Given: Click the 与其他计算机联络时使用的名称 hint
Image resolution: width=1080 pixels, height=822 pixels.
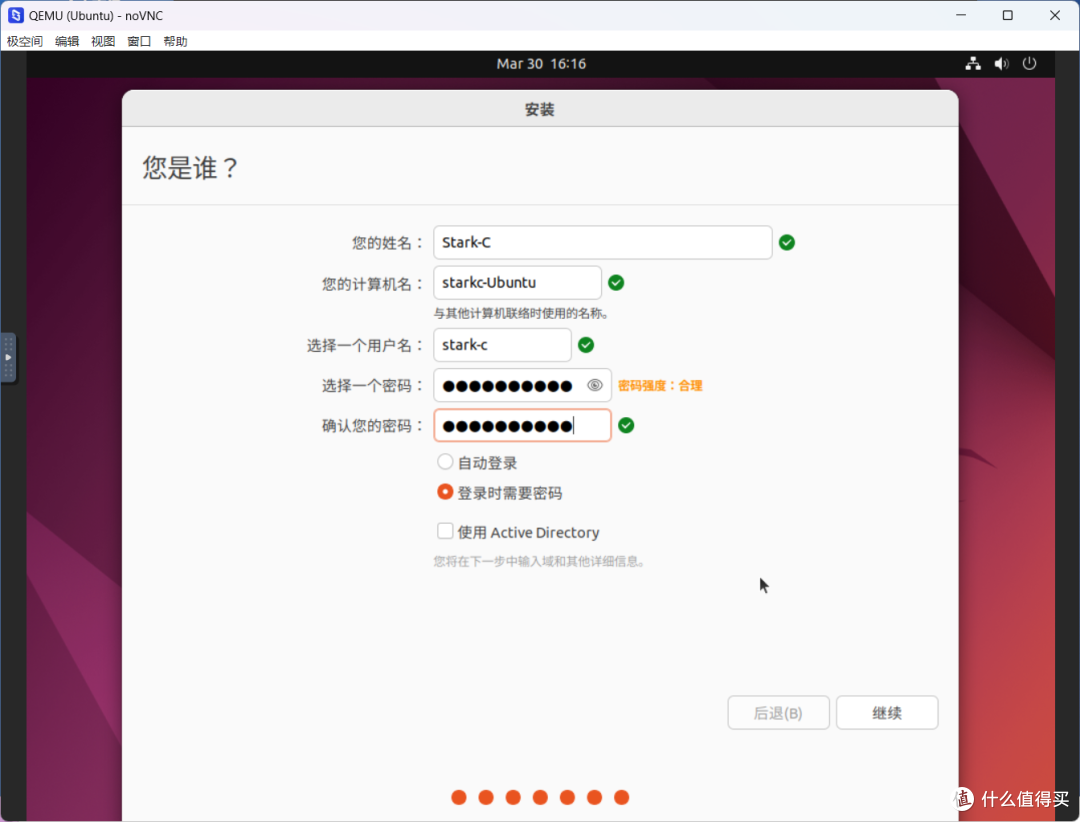Looking at the screenshot, I should pyautogui.click(x=521, y=314).
